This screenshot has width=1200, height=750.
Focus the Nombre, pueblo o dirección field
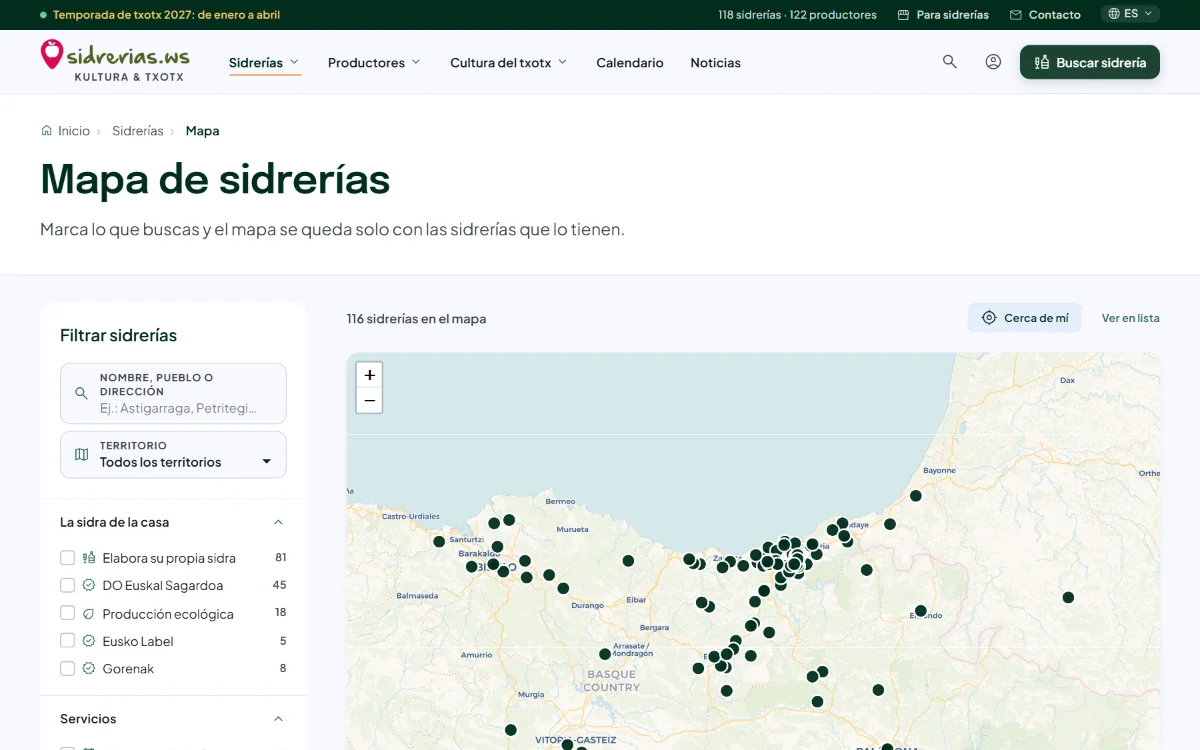pos(173,394)
